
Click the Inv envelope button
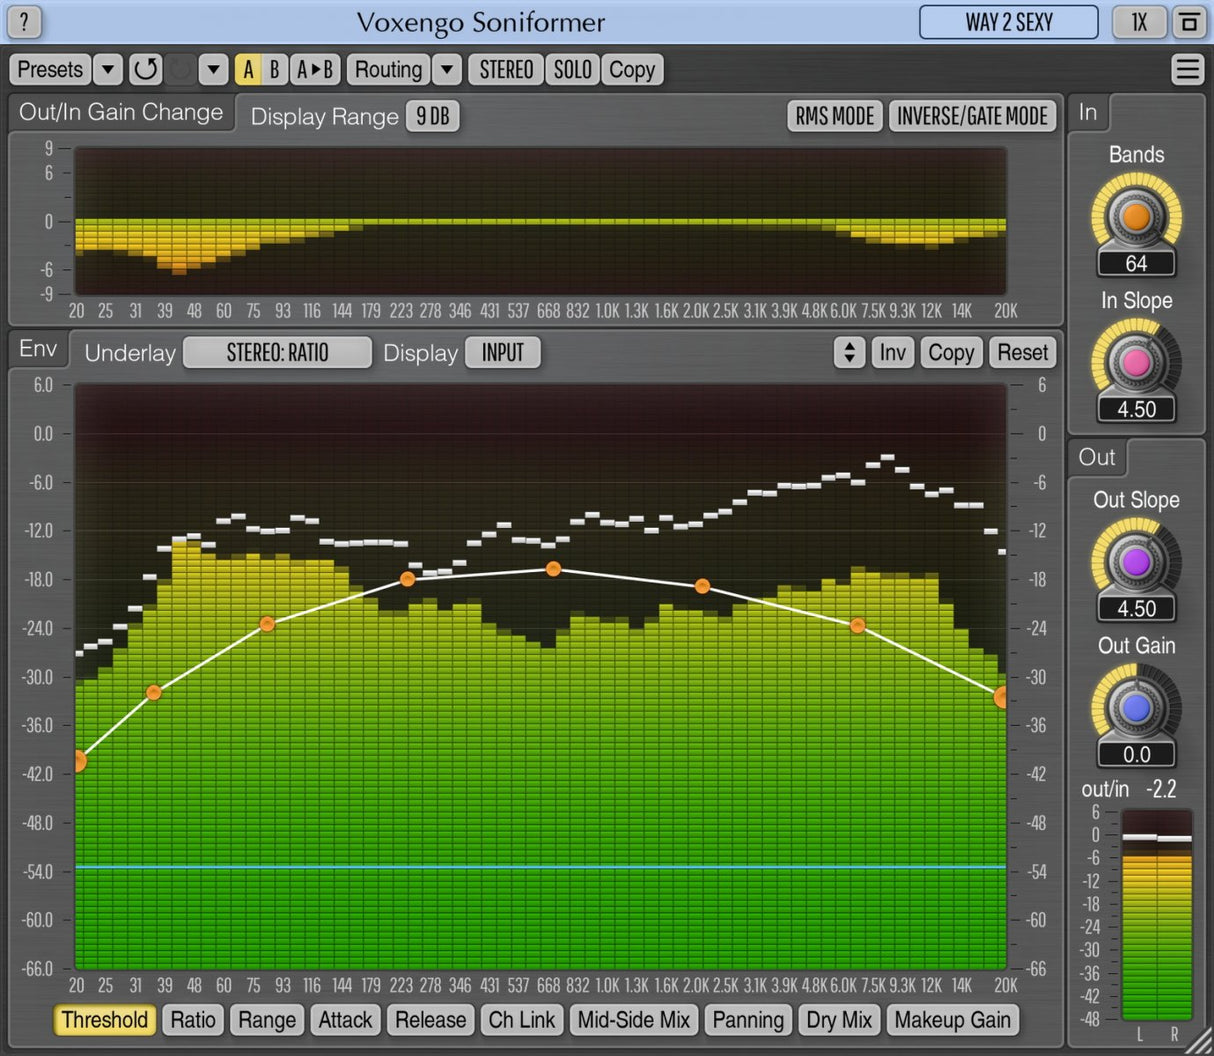[892, 352]
